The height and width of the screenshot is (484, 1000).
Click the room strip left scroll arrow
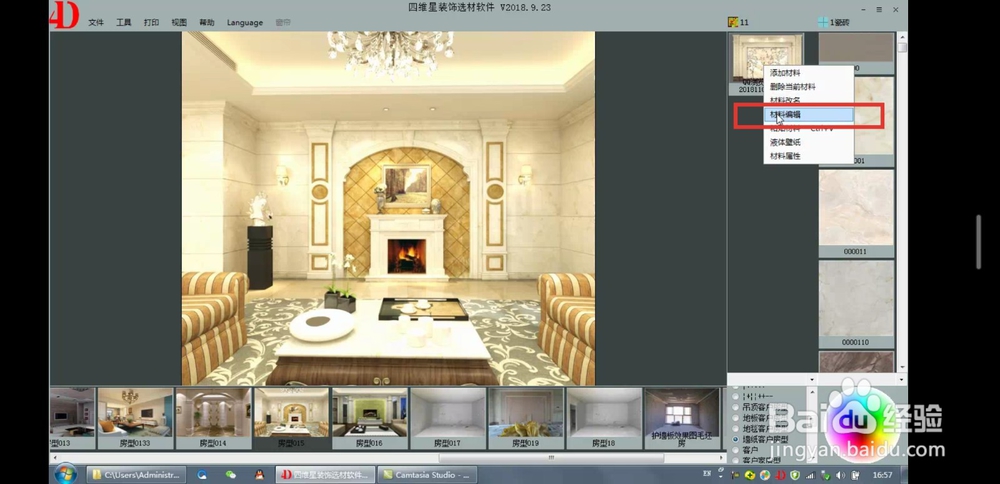pyautogui.click(x=54, y=457)
